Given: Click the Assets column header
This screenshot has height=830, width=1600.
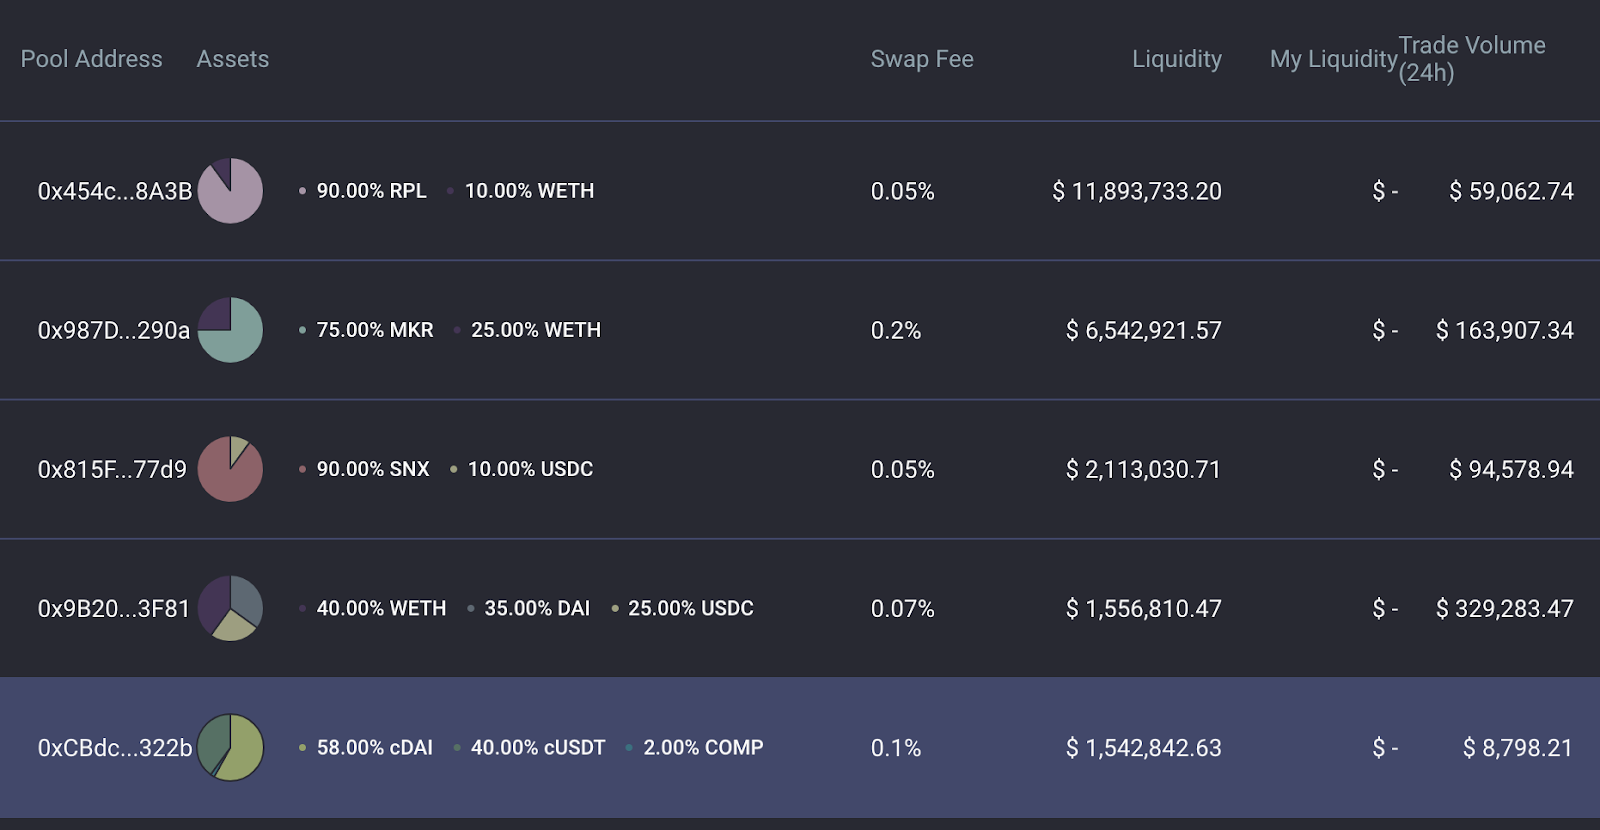Looking at the screenshot, I should [232, 59].
